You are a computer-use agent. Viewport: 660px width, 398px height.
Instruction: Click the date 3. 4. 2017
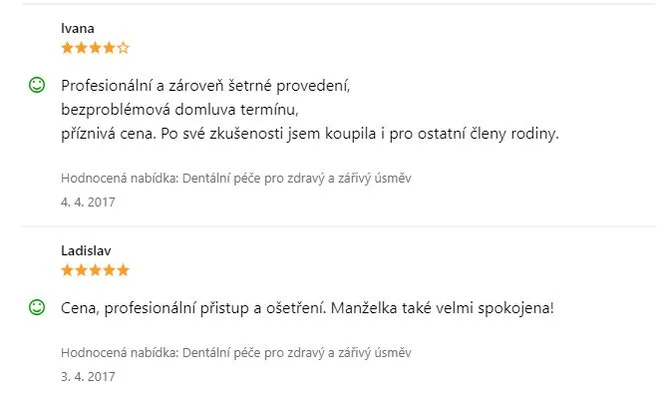(x=88, y=376)
